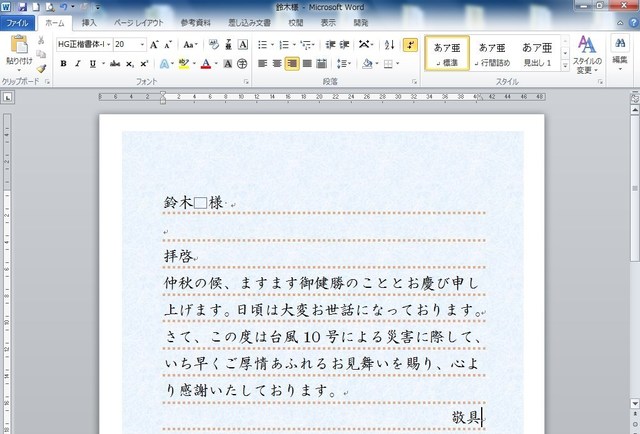The width and height of the screenshot is (640, 434).
Task: Click the red font color swatch
Action: pyautogui.click(x=205, y=64)
